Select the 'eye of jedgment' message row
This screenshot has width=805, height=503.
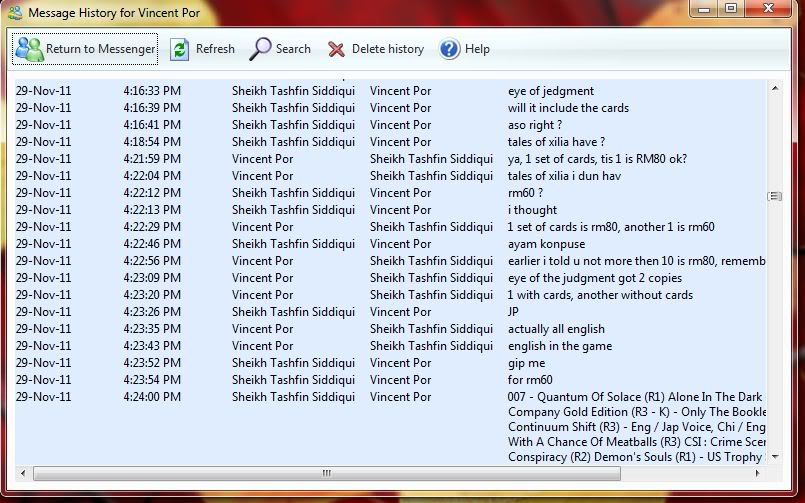550,91
